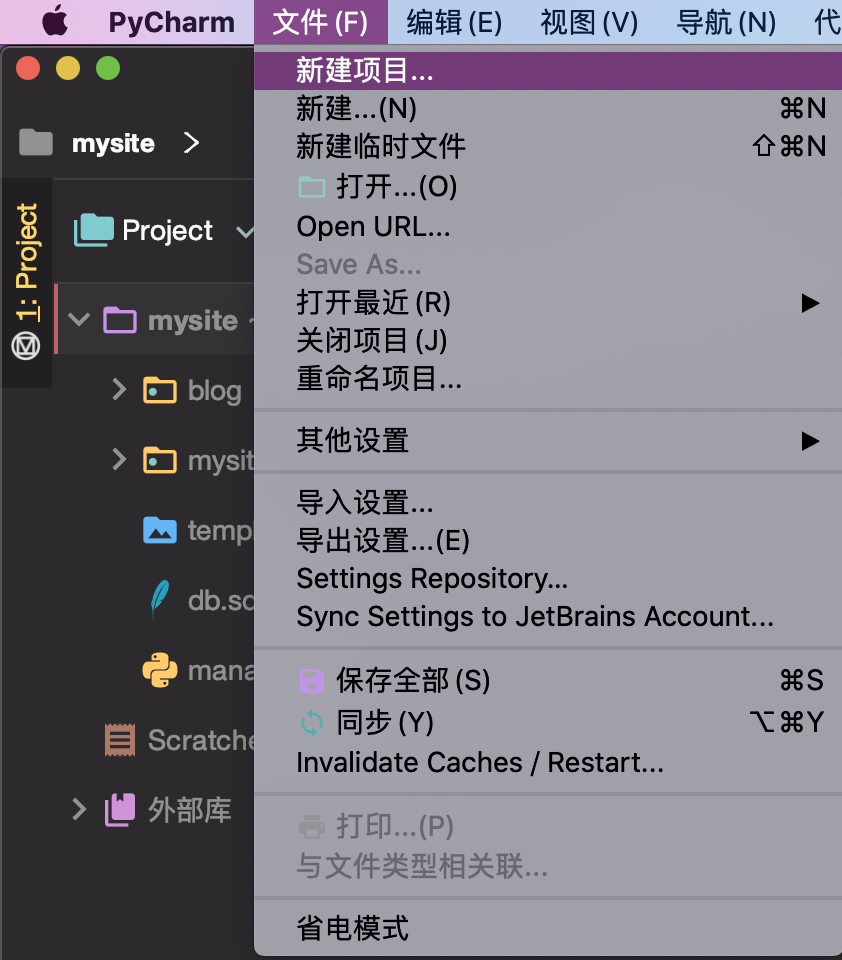Click the mysite breadcrumb label

click(113, 144)
